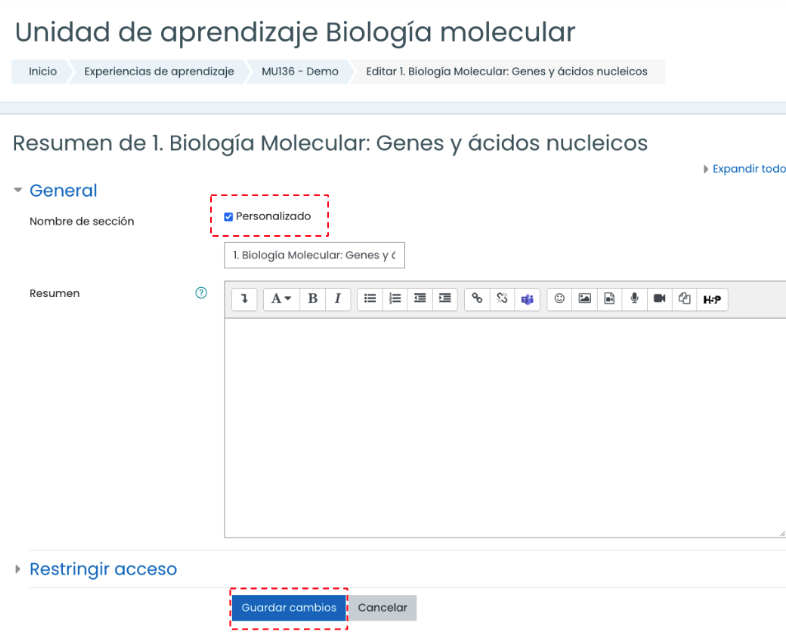786x644 pixels.
Task: Insert an image into the summary
Action: coord(584,299)
